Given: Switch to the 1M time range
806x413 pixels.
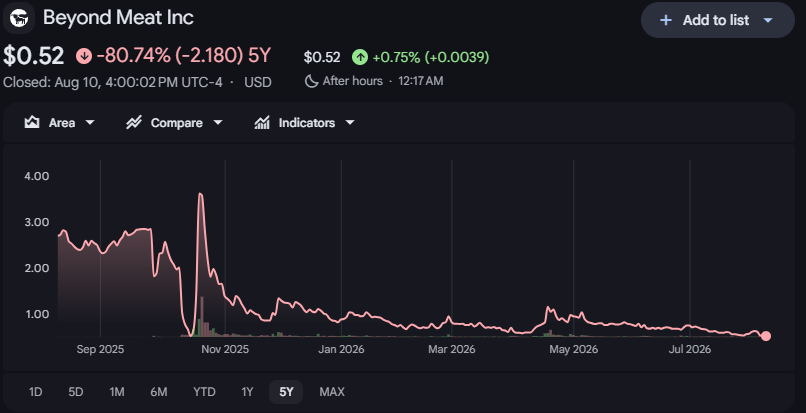Looking at the screenshot, I should click(x=117, y=392).
